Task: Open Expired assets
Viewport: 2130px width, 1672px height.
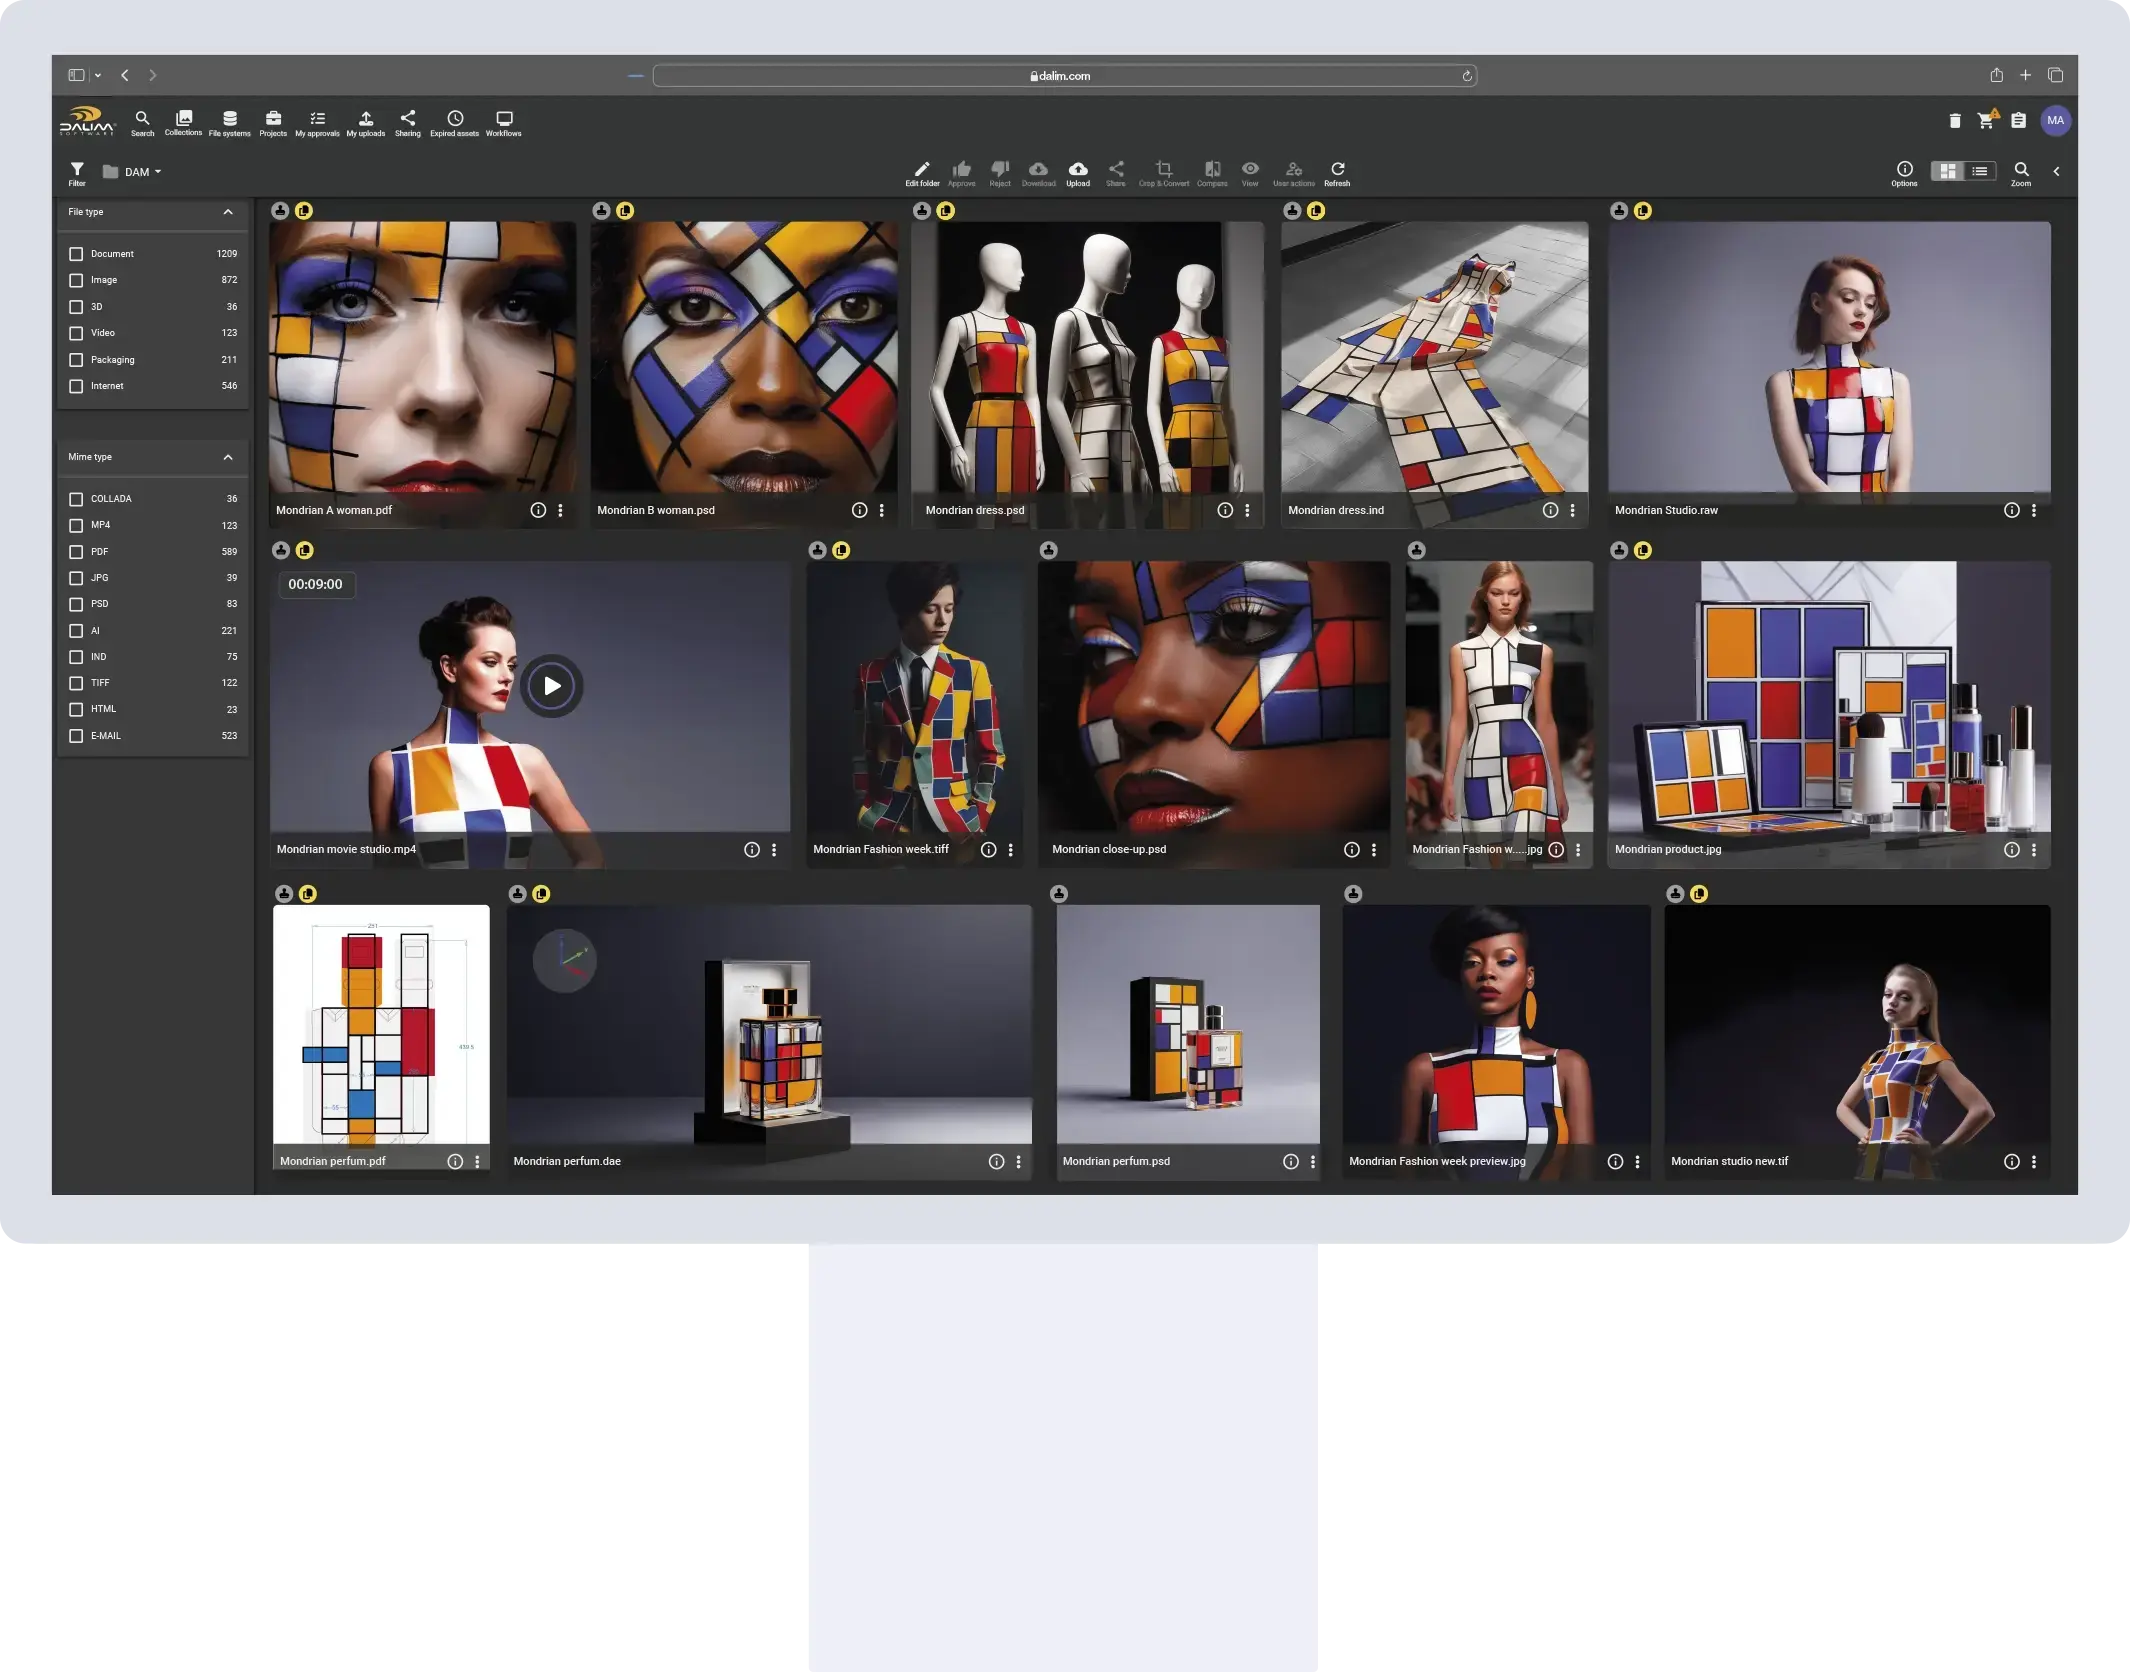Action: coord(455,120)
